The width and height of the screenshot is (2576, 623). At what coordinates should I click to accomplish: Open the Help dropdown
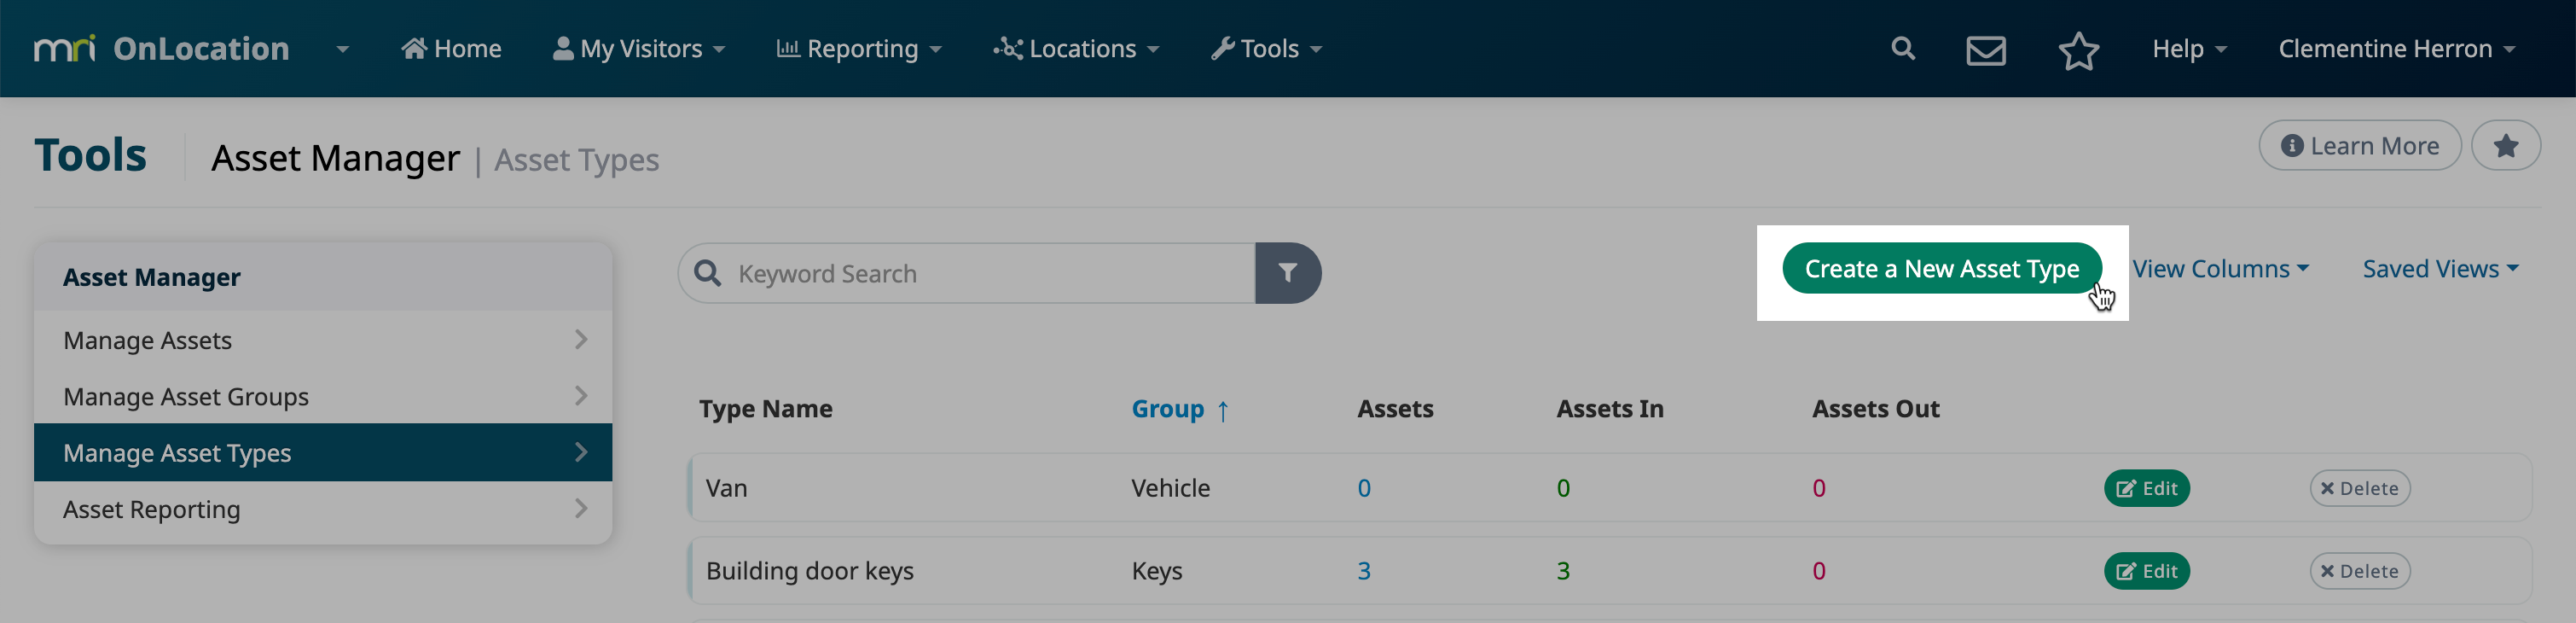2189,48
